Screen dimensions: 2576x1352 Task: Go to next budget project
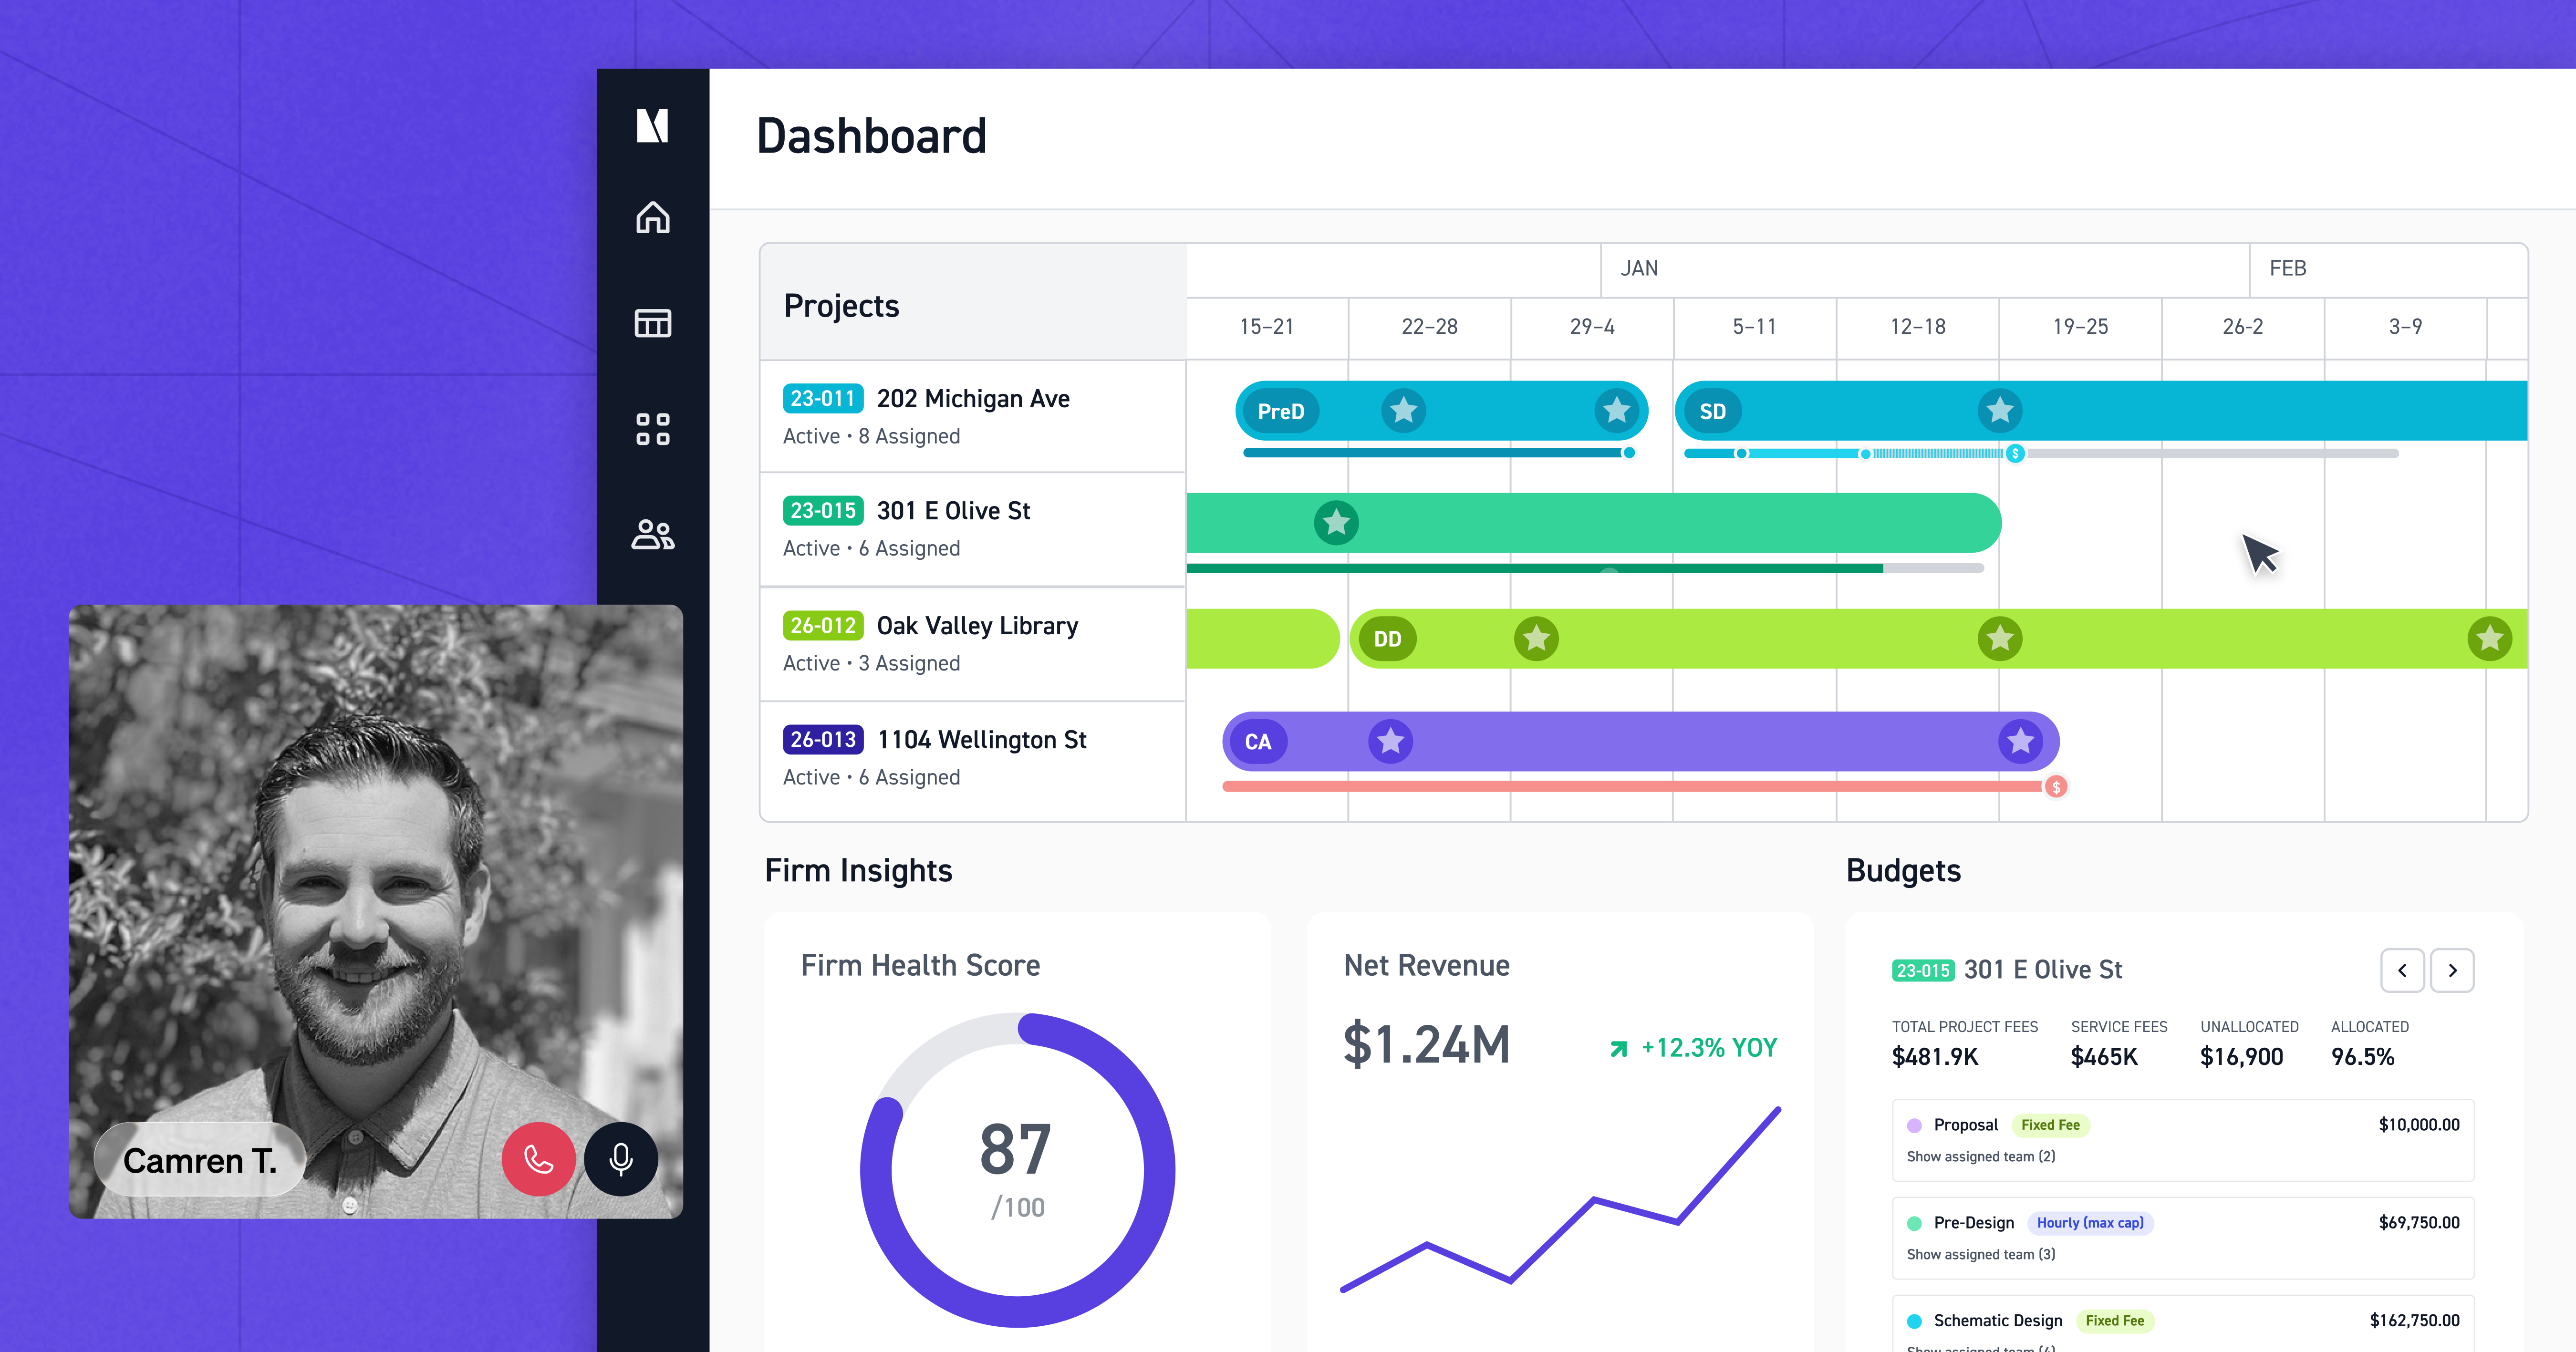tap(2452, 970)
